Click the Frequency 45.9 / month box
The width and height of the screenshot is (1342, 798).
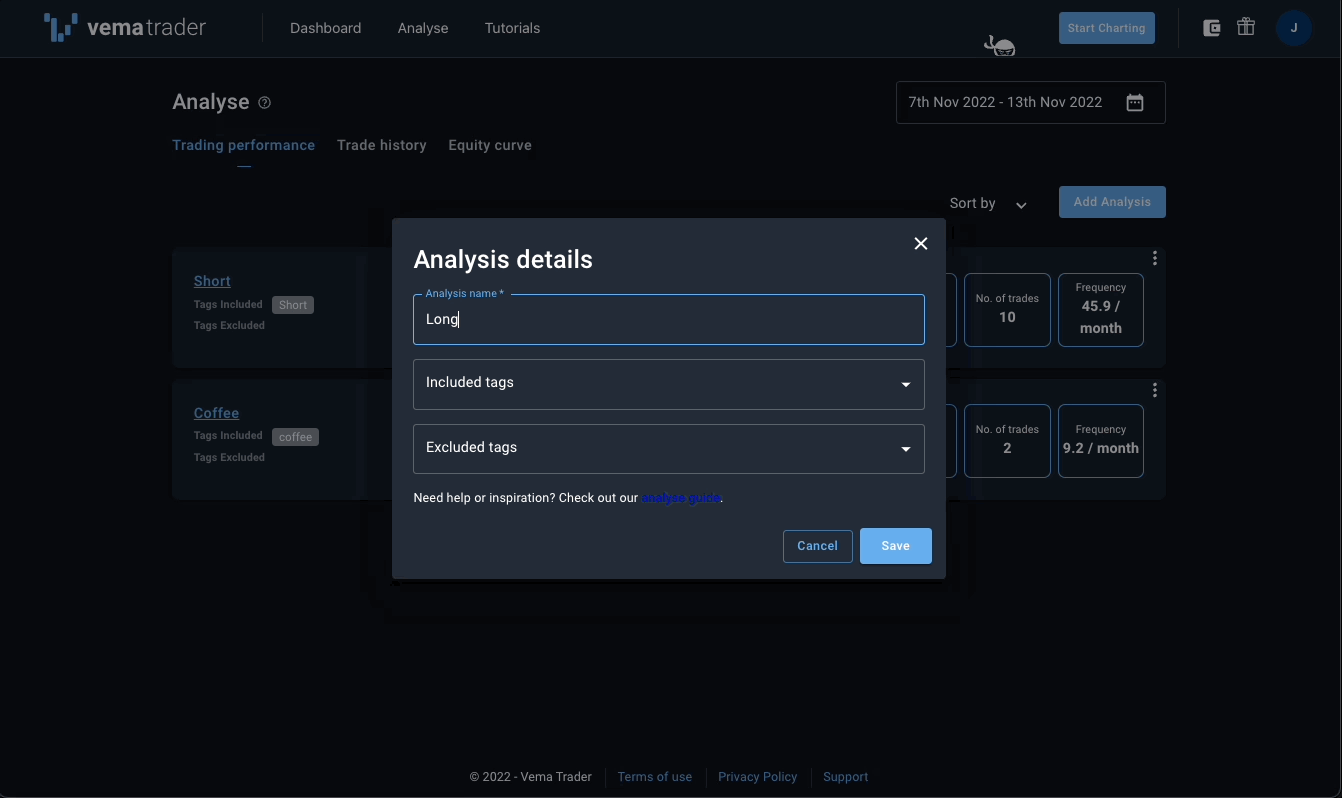(1101, 310)
